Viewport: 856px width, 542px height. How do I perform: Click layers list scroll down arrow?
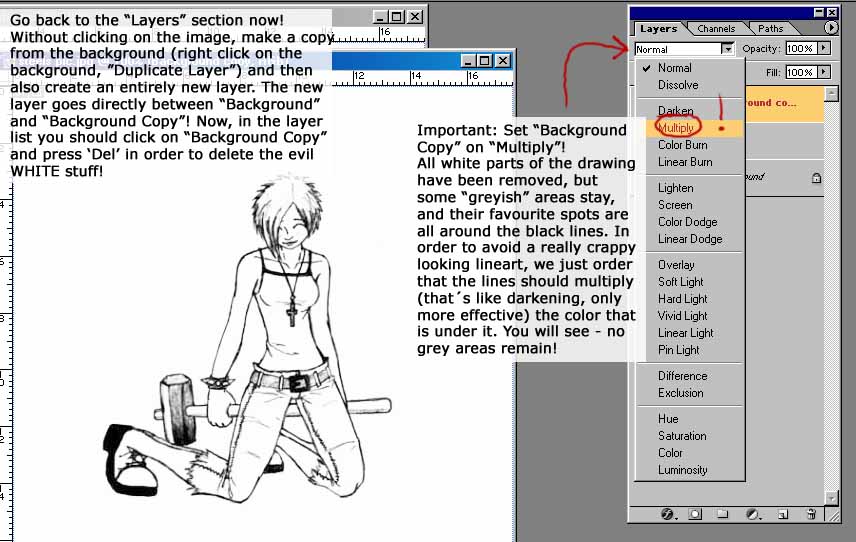[831, 497]
